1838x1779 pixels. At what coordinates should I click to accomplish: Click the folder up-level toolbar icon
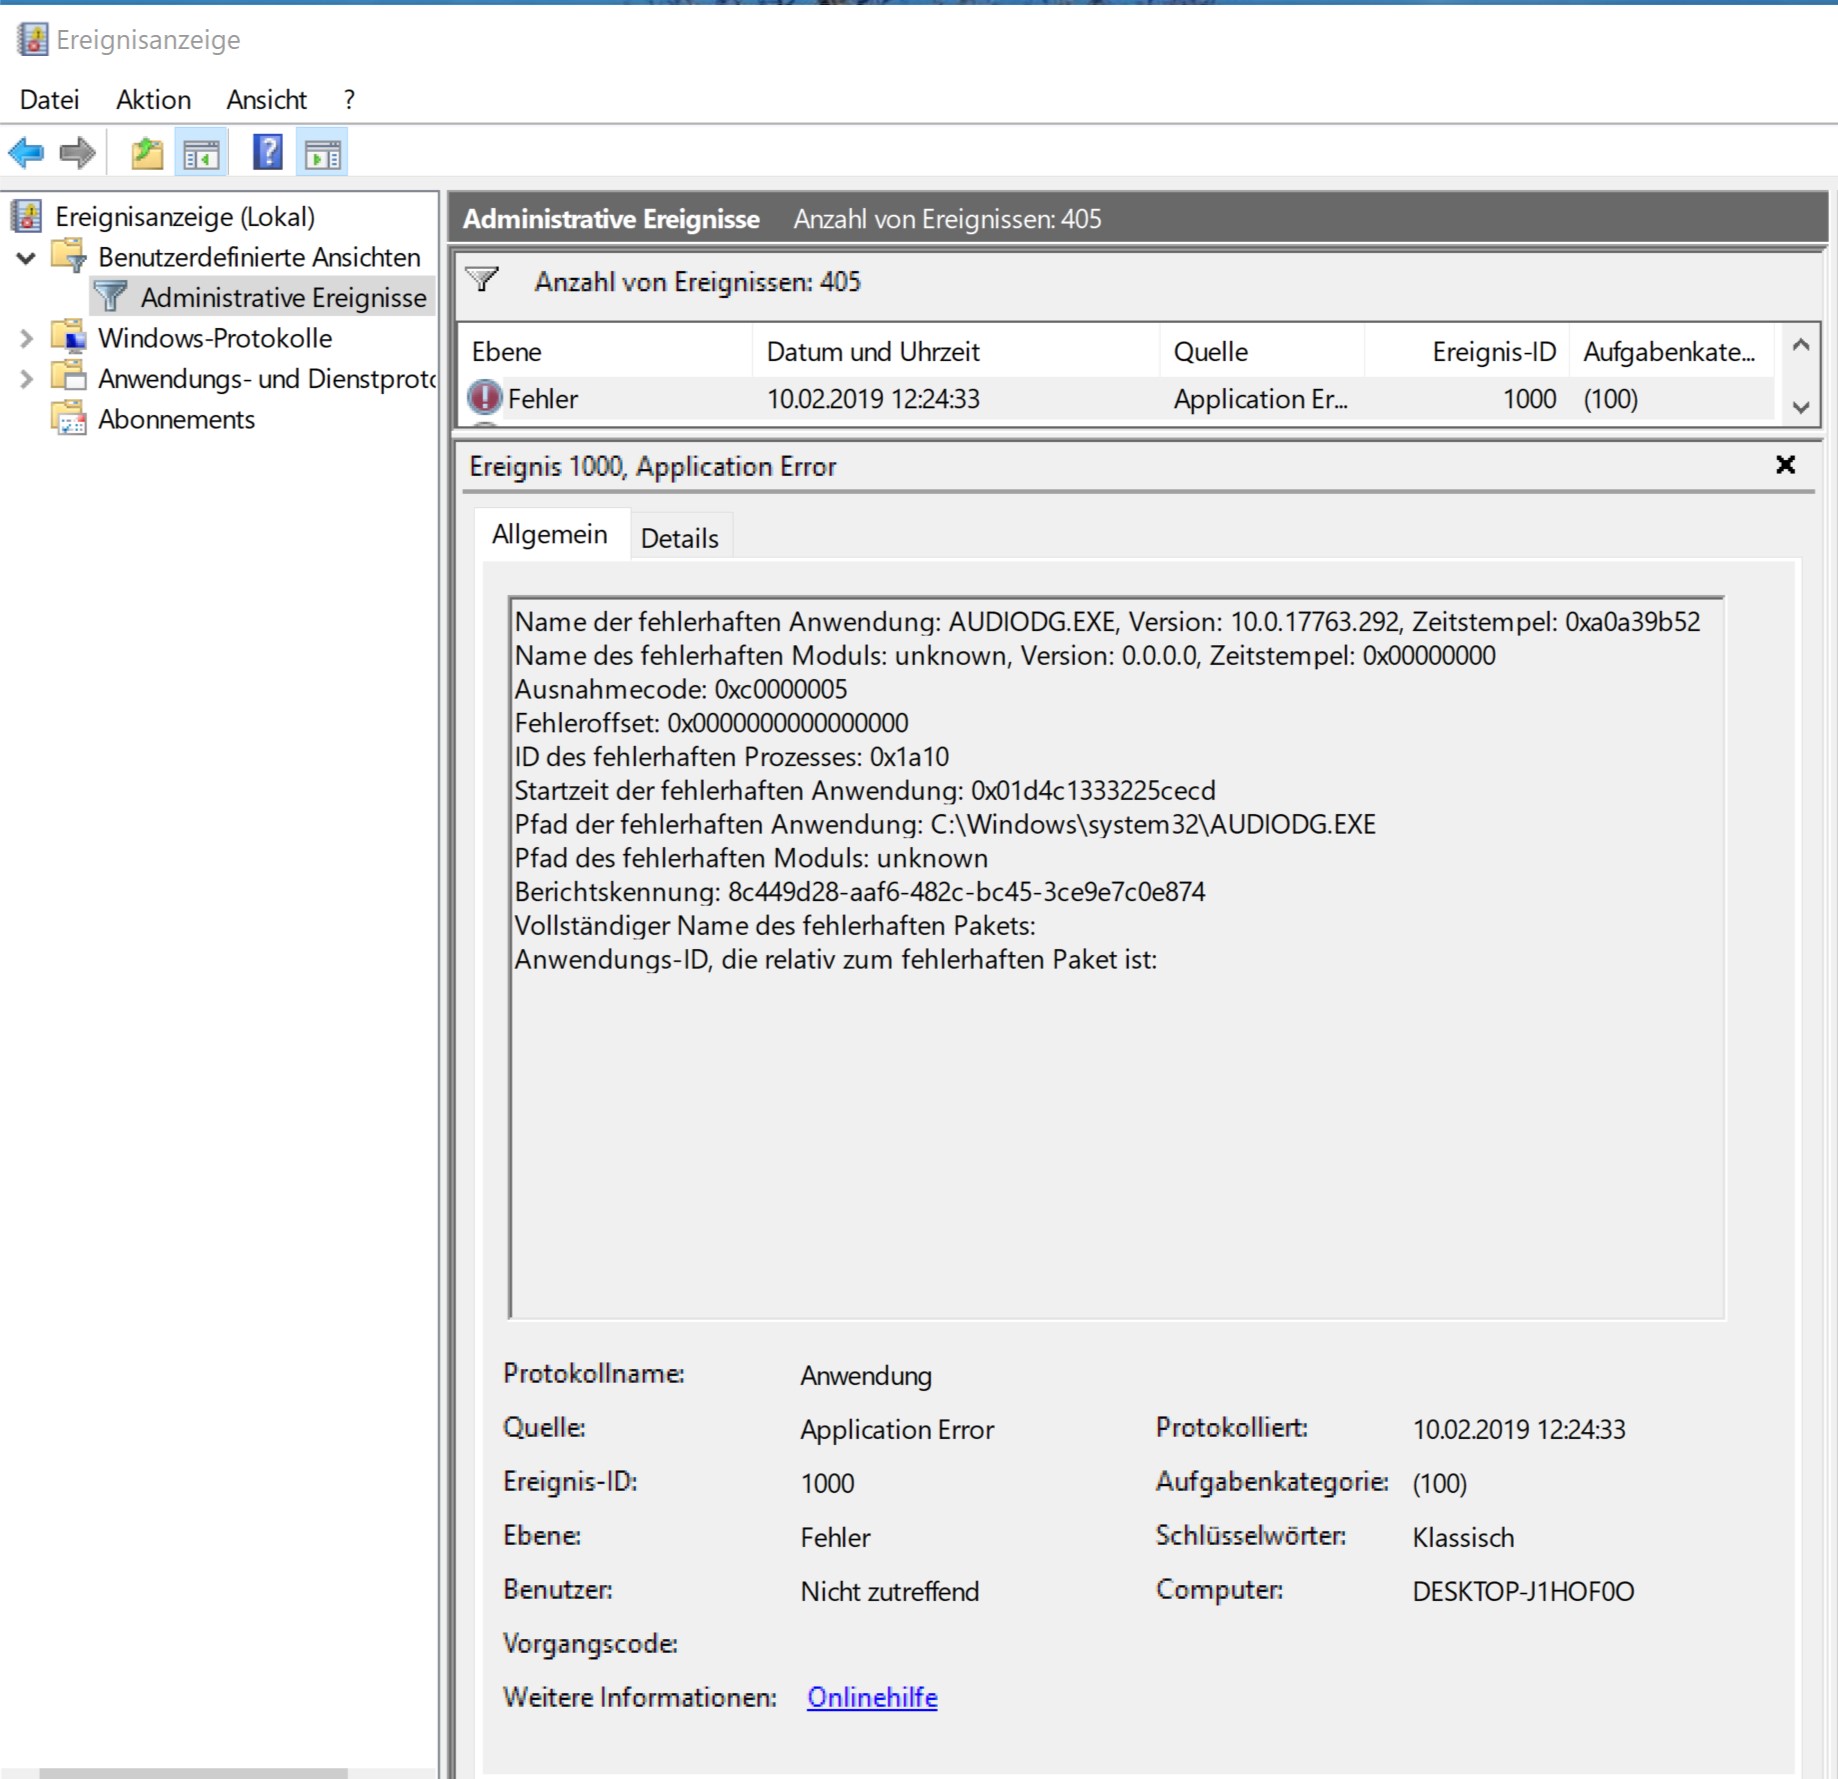(x=147, y=153)
